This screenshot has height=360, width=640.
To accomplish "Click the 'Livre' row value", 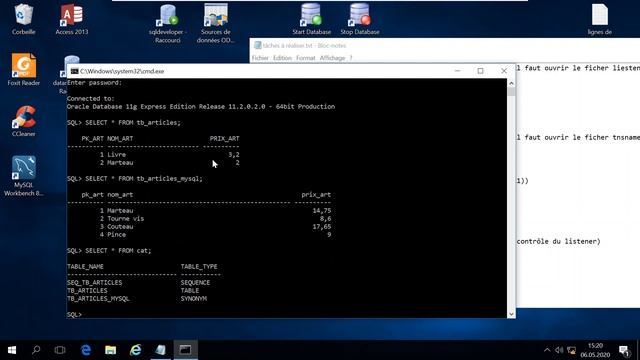I will [116, 155].
